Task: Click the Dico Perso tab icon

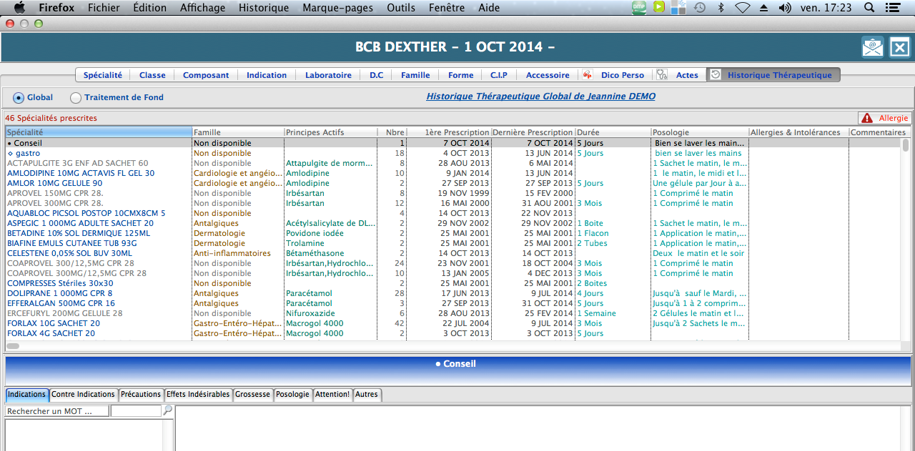Action: tap(588, 75)
